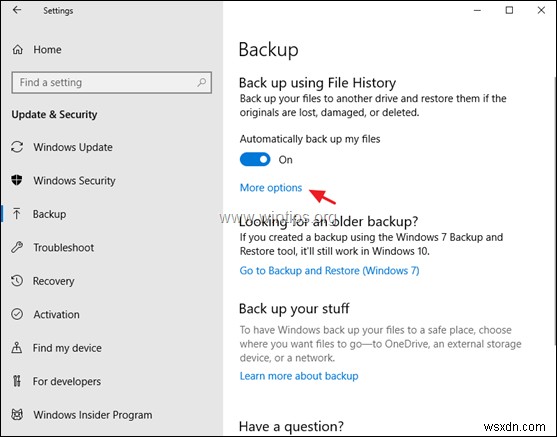Follow Learn more about backup link
This screenshot has height=437, width=557.
click(x=299, y=376)
